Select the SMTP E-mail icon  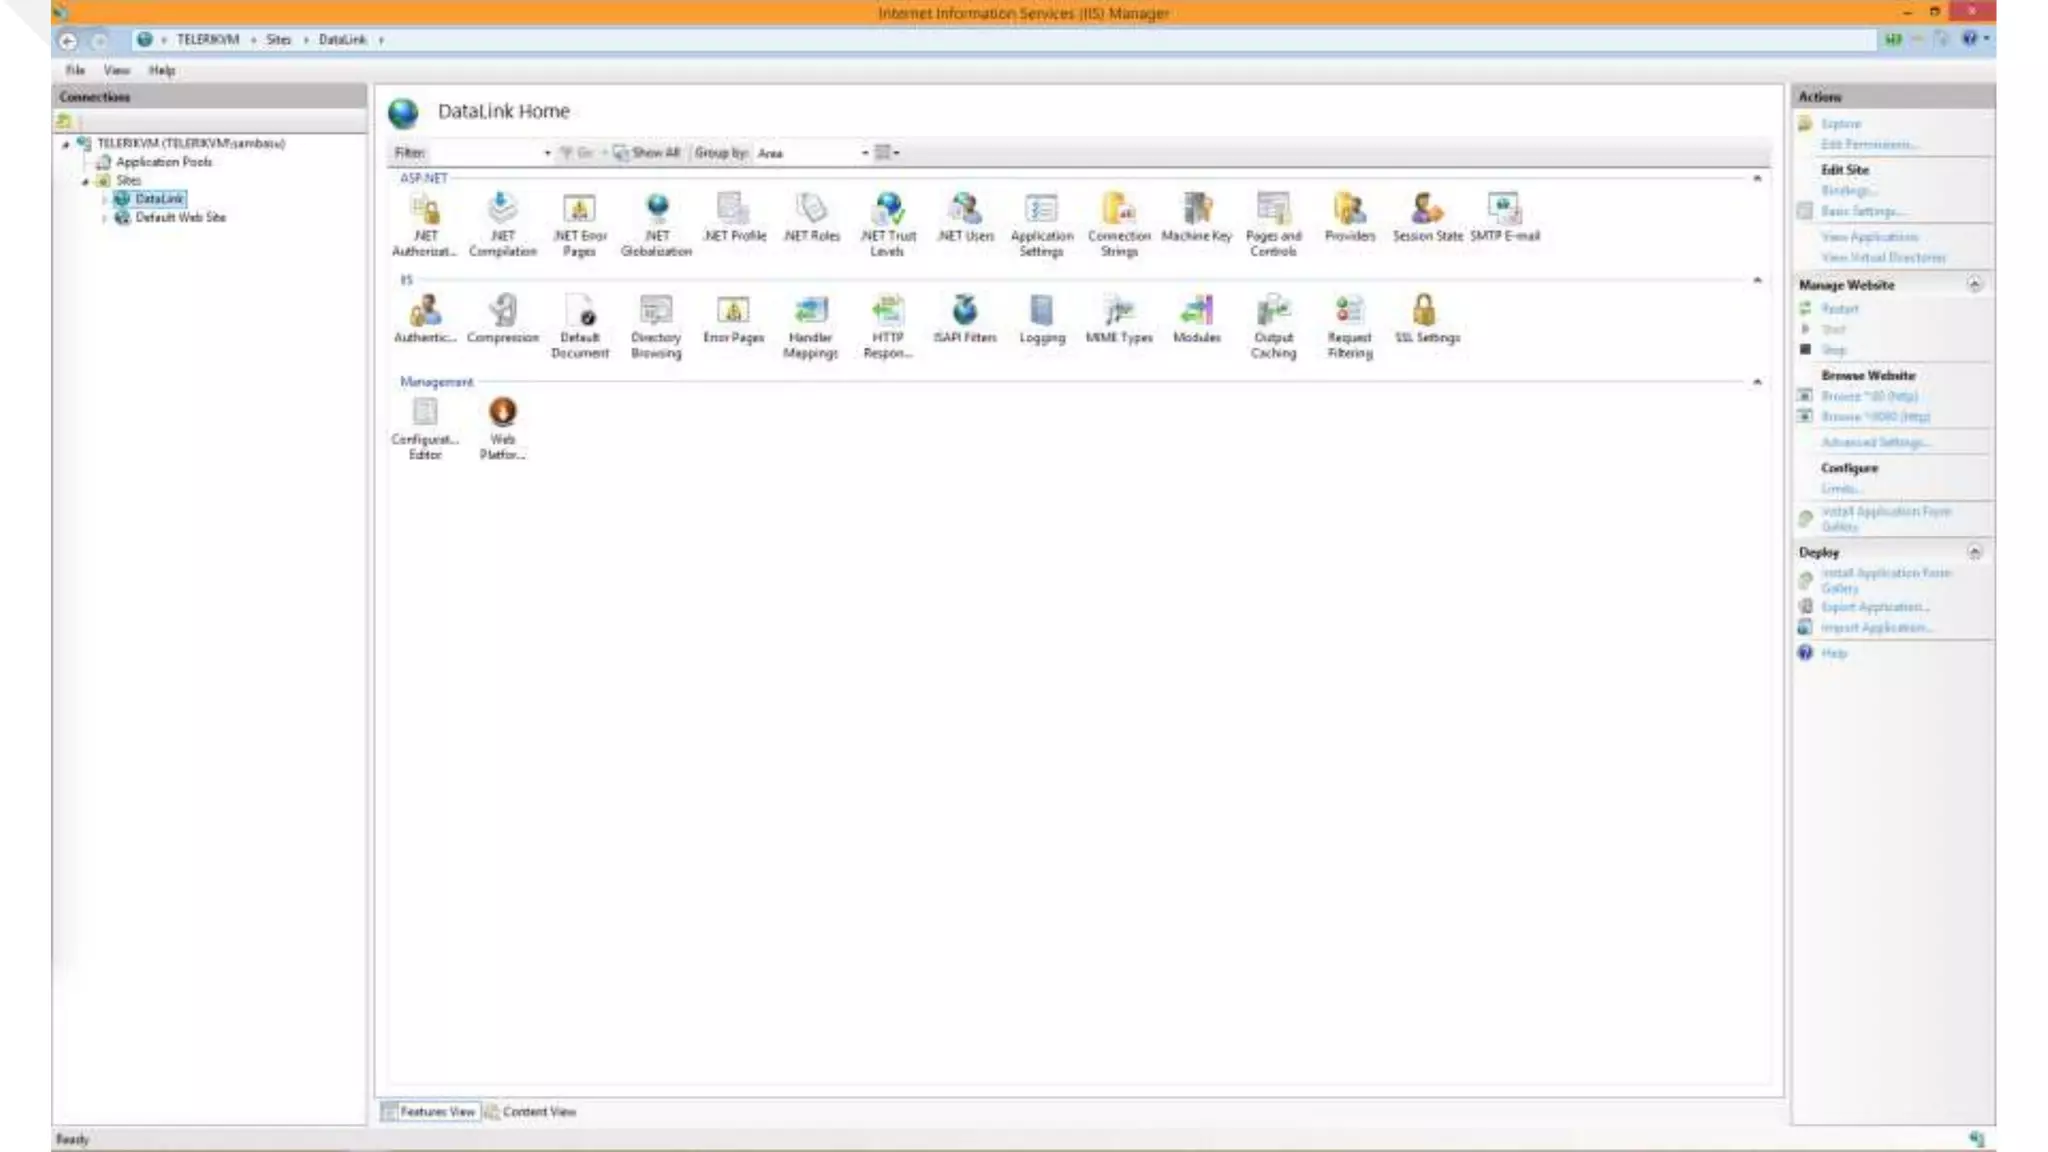click(1504, 217)
